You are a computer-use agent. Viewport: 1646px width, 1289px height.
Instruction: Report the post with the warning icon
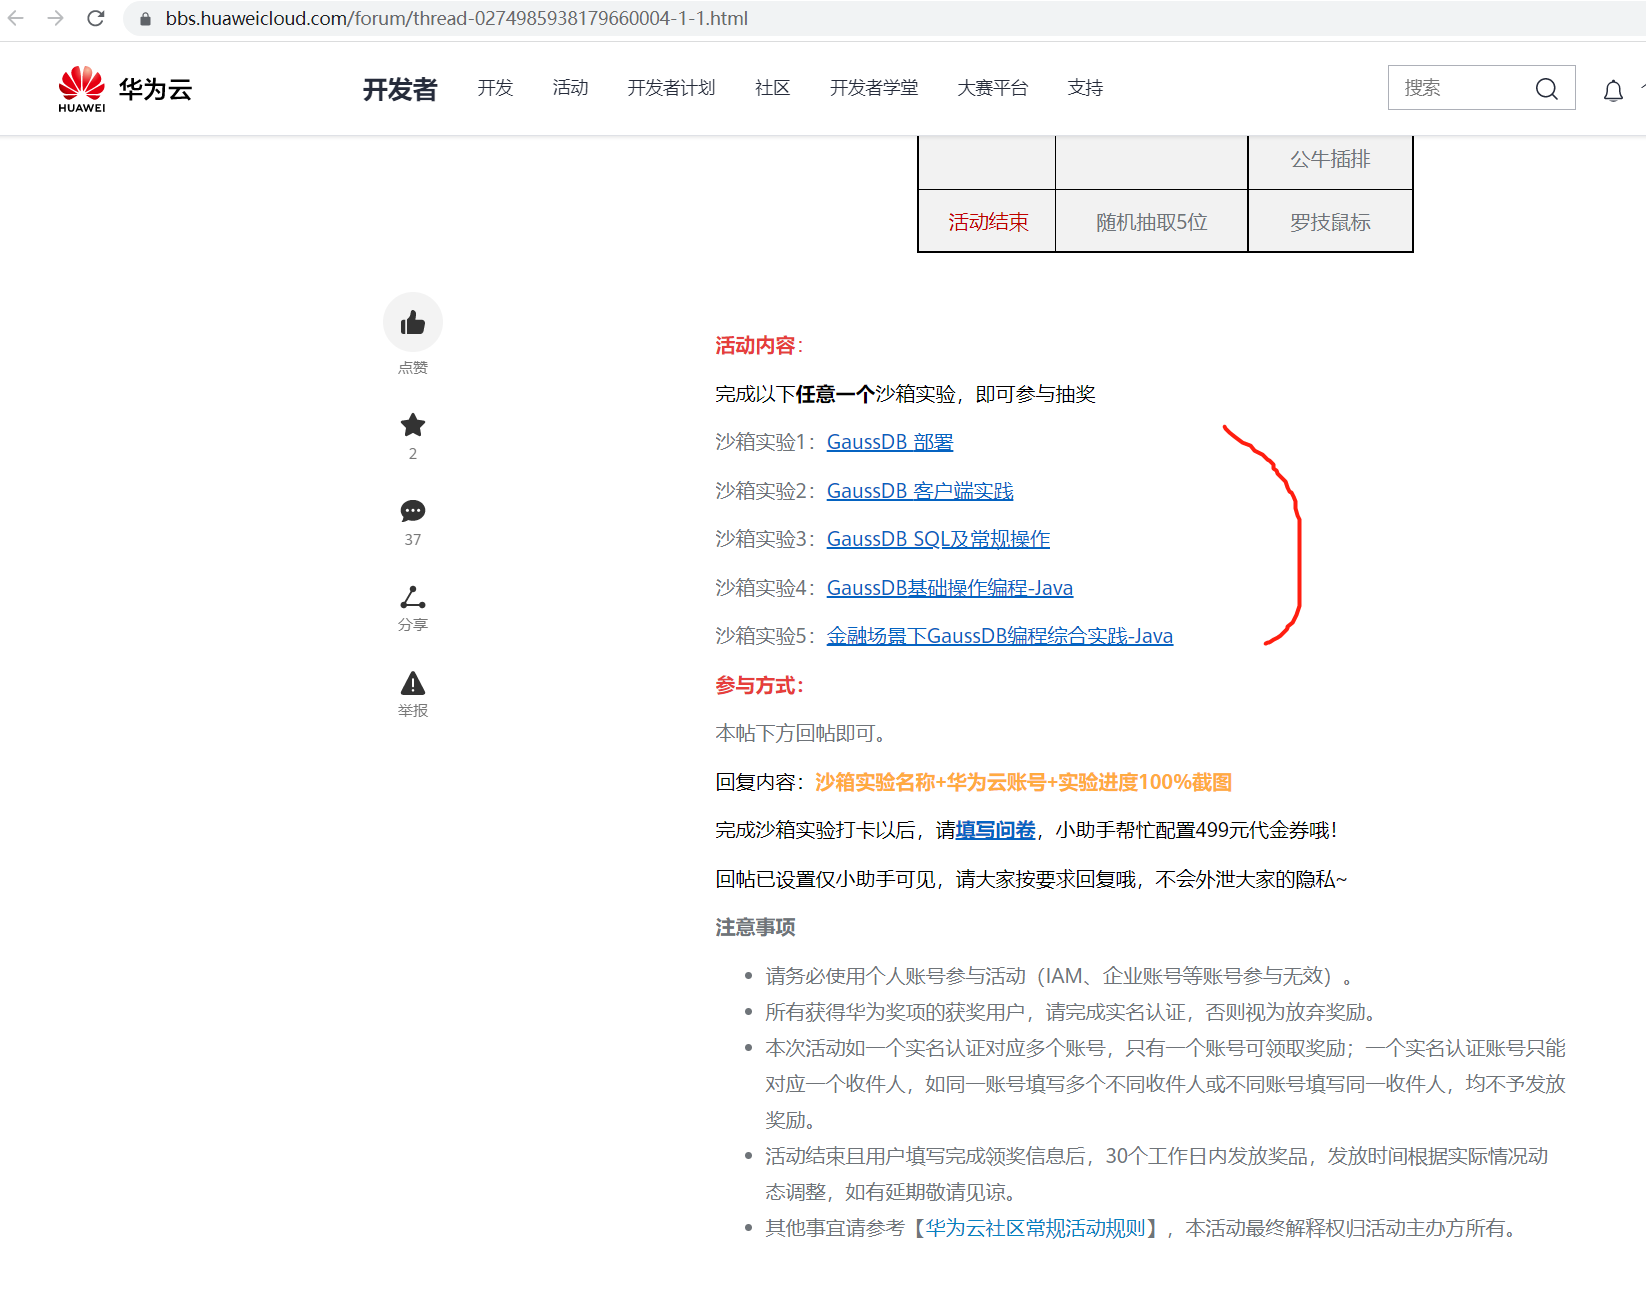[x=413, y=683]
